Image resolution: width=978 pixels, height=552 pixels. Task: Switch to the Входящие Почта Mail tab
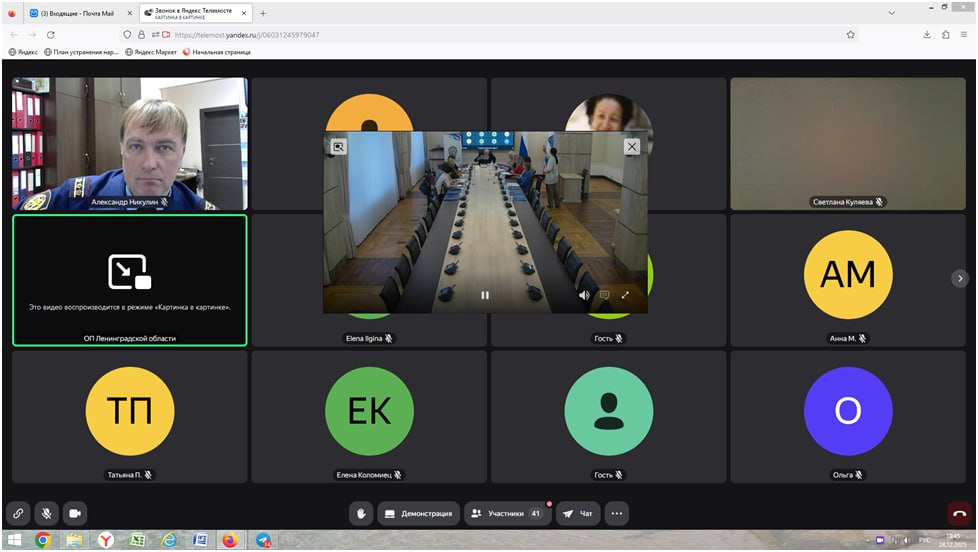pyautogui.click(x=80, y=13)
